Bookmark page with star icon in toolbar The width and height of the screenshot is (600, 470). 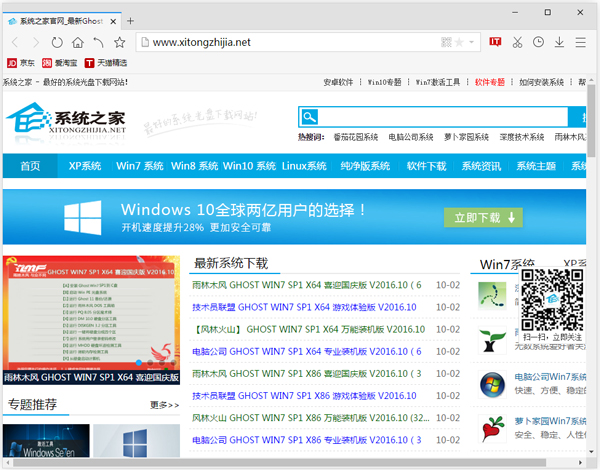tap(119, 42)
